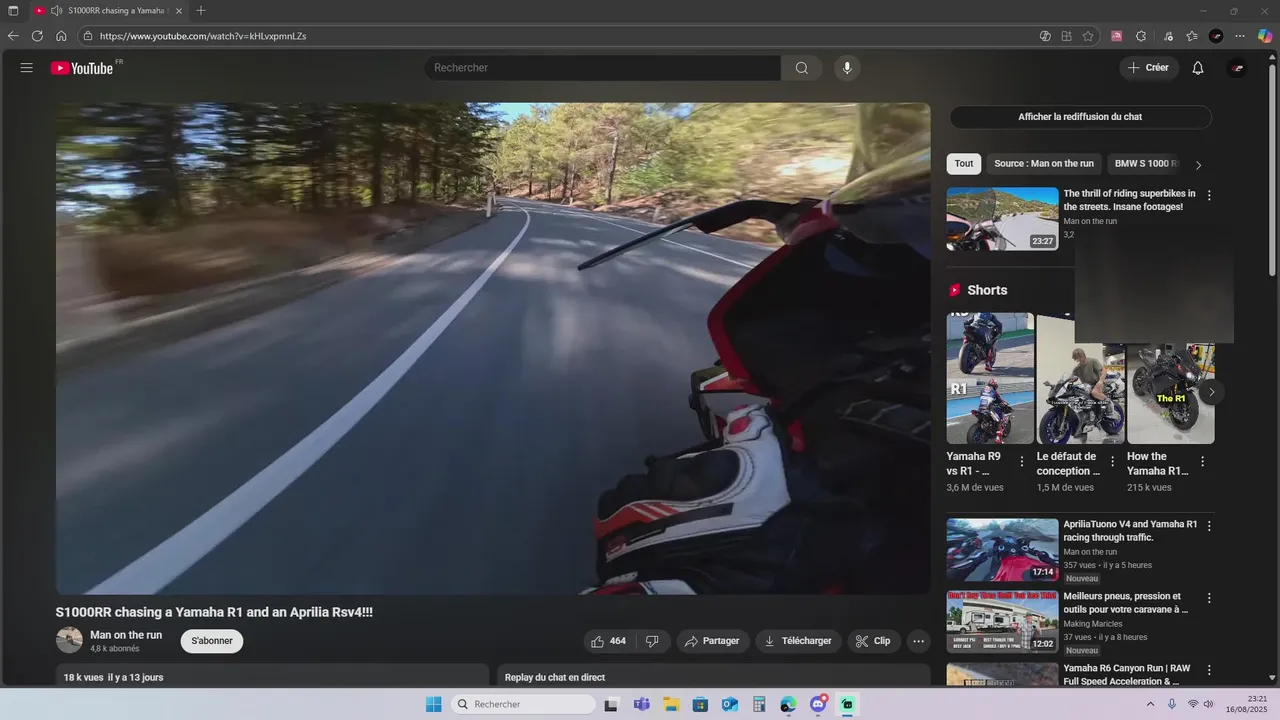Viewport: 1280px width, 720px height.
Task: Open "ApriliaTuono V4 and Yamaha R1" thumbnail
Action: [x=1002, y=549]
